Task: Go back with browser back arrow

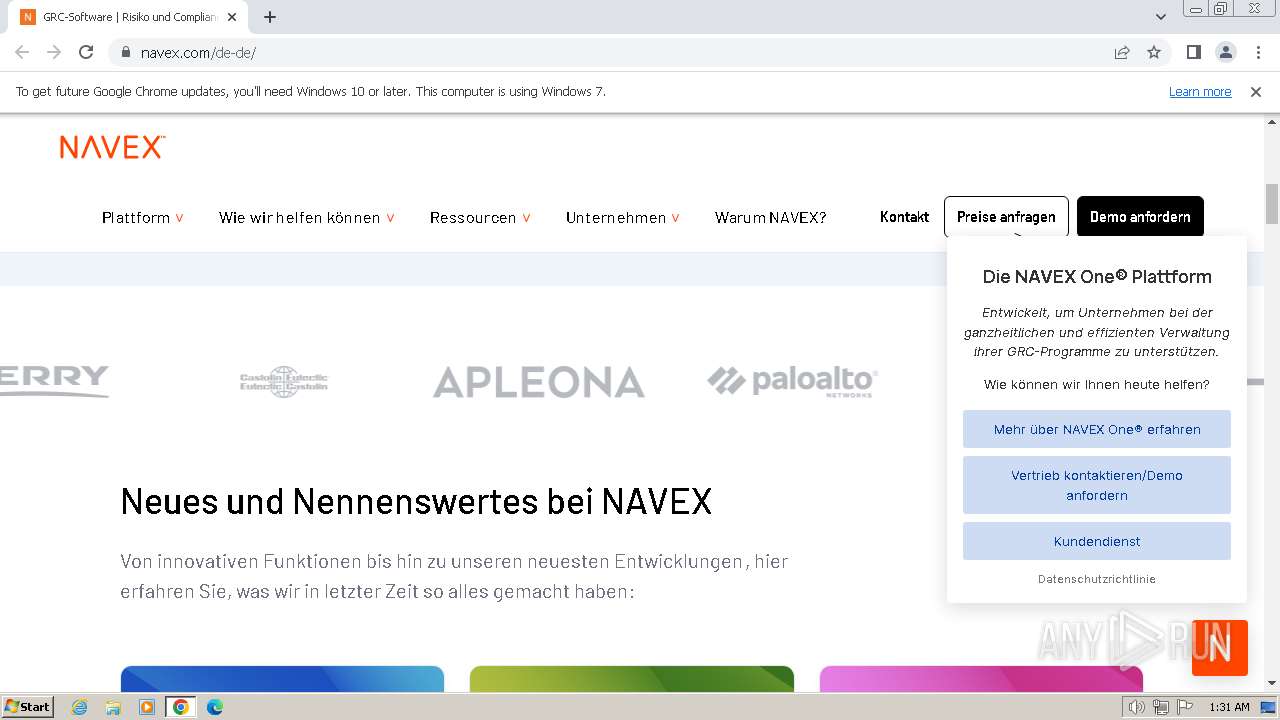Action: [x=22, y=52]
